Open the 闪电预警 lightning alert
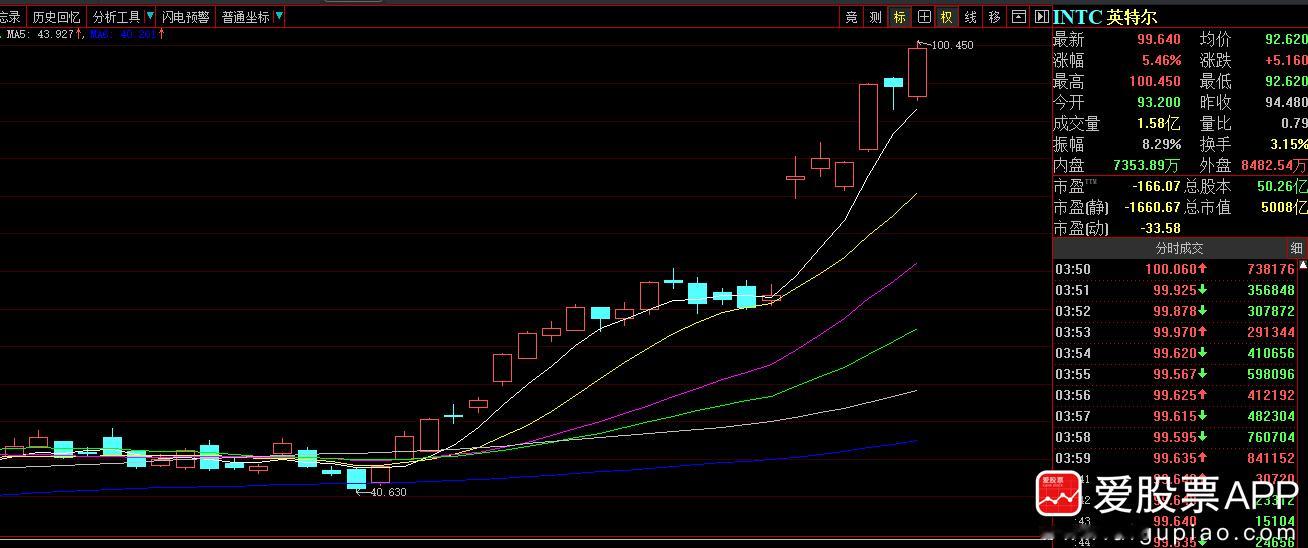1308x548 pixels. pyautogui.click(x=186, y=17)
